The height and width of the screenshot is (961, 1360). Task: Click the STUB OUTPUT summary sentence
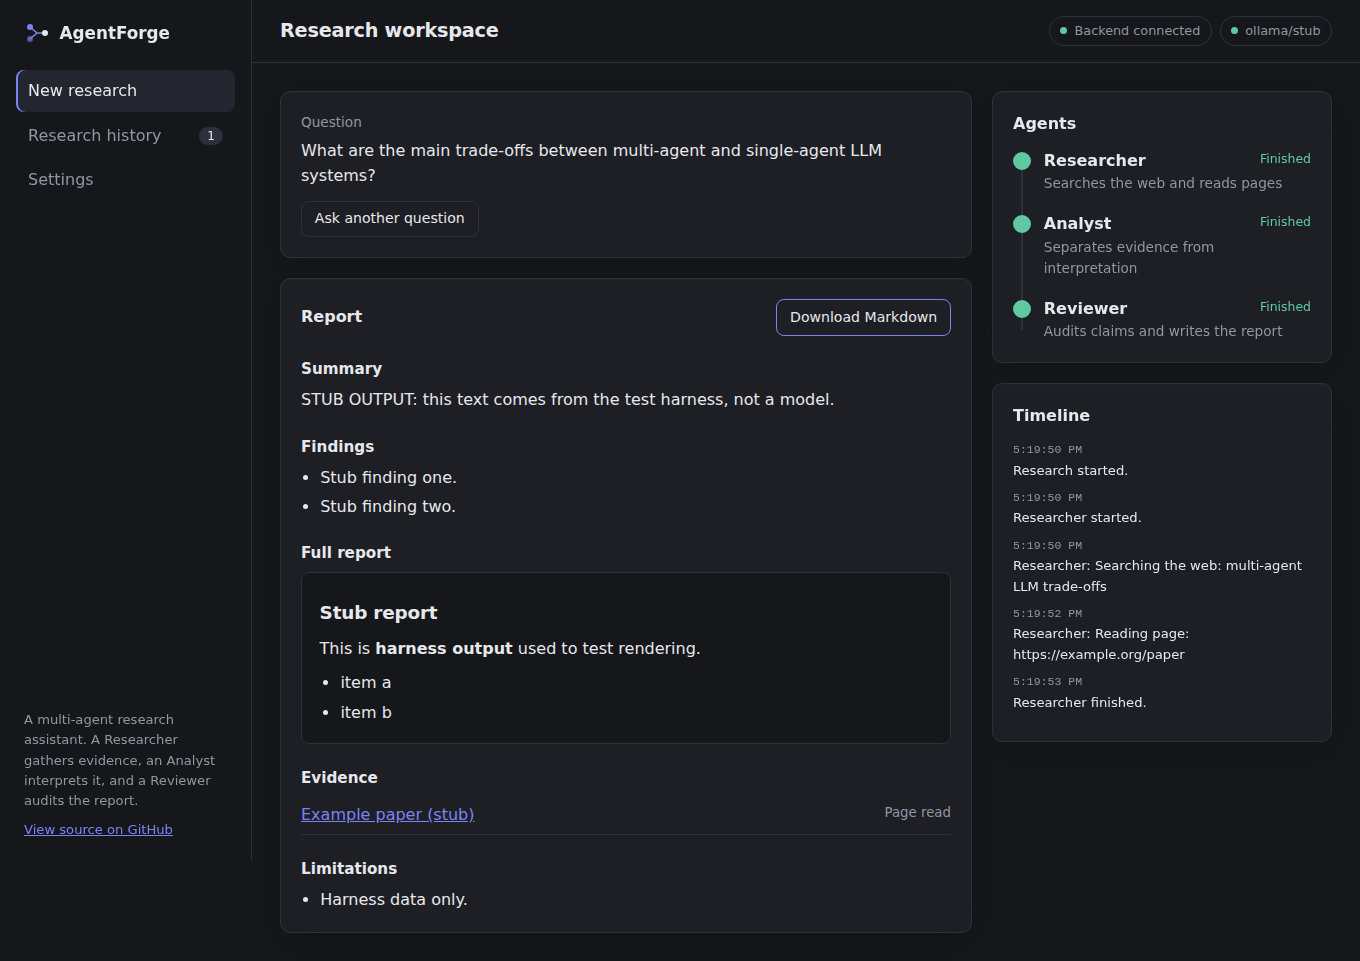[567, 399]
